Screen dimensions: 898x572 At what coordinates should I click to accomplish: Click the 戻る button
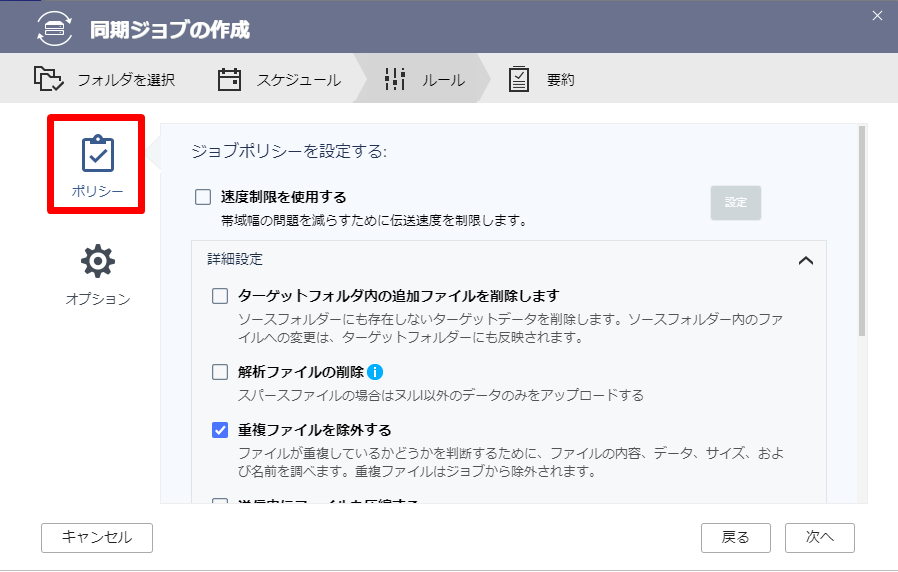[736, 538]
